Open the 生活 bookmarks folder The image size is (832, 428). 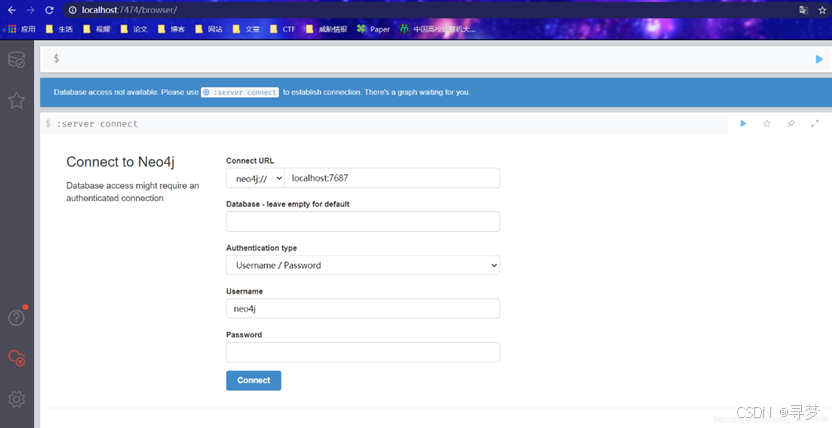click(x=59, y=29)
